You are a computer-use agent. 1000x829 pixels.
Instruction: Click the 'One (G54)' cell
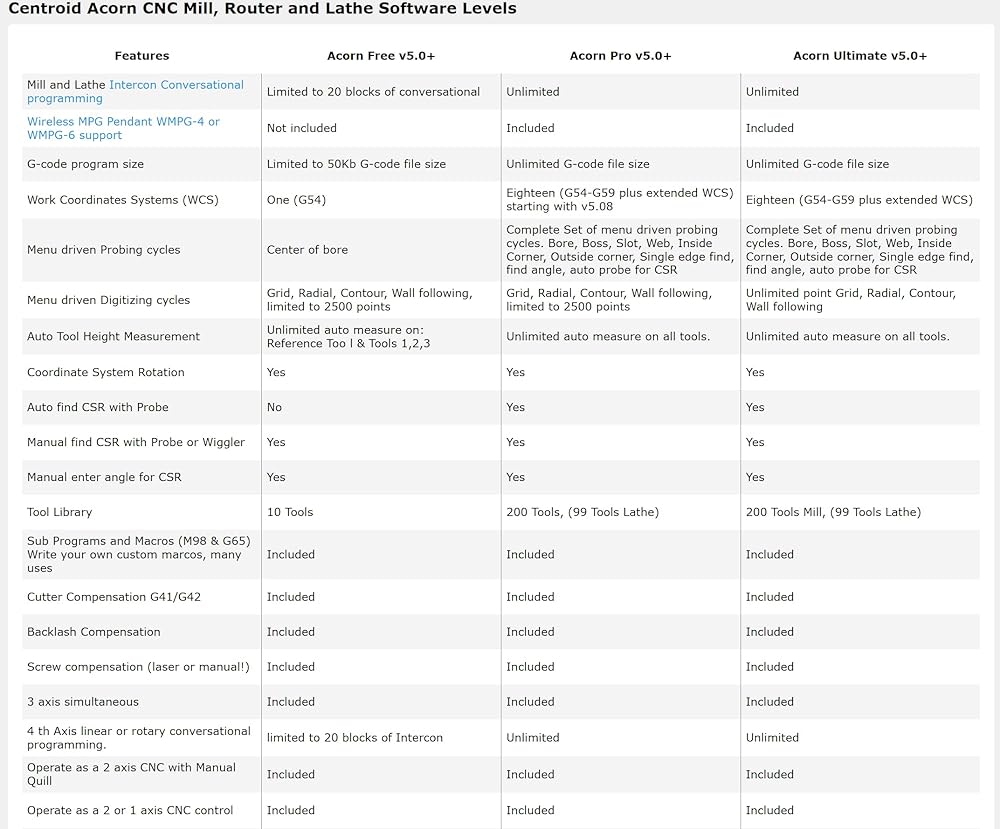click(296, 200)
